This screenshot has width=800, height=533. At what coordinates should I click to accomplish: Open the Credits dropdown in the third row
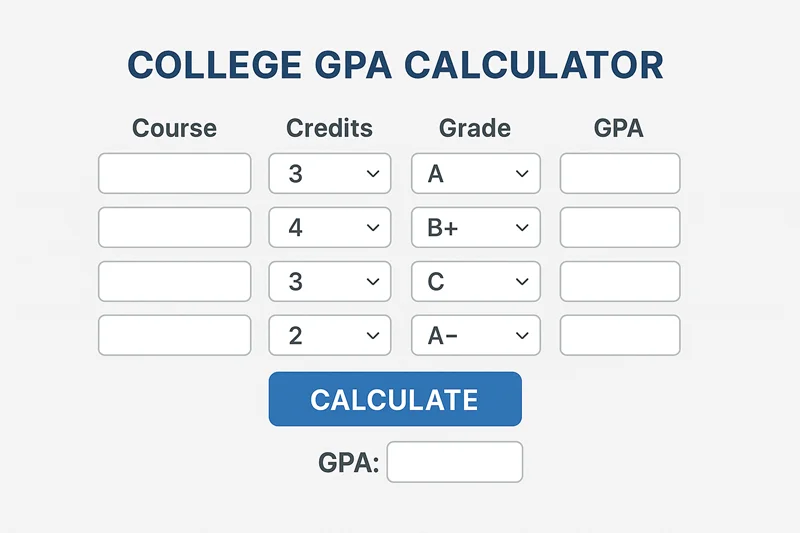tap(329, 282)
